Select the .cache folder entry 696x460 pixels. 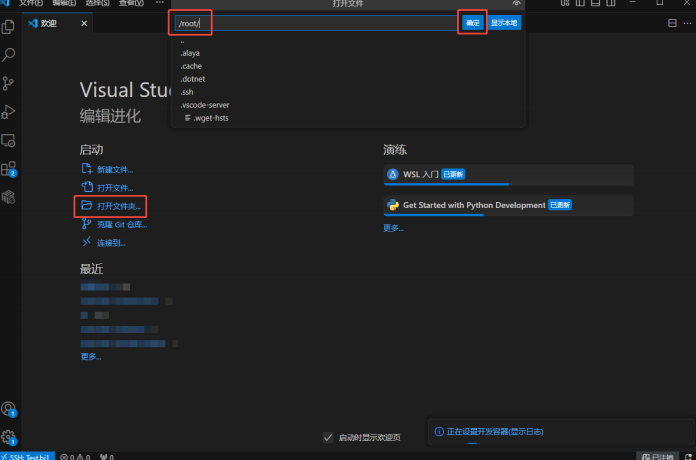(348, 66)
